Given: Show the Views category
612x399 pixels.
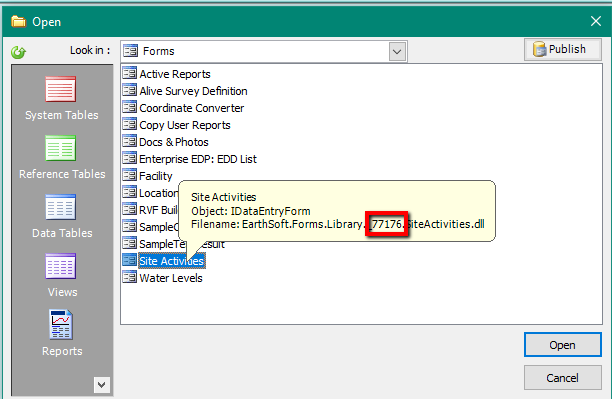Looking at the screenshot, I should (x=62, y=275).
